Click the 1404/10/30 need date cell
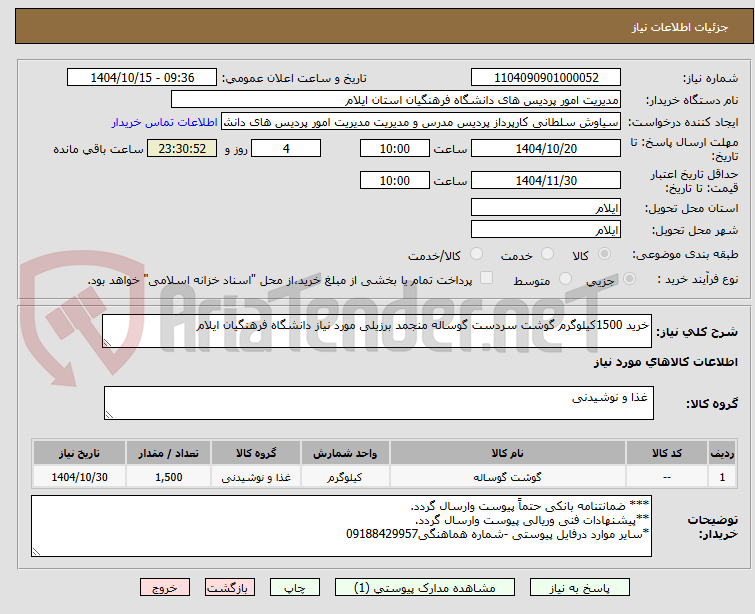The height and width of the screenshot is (614, 755). 79,477
